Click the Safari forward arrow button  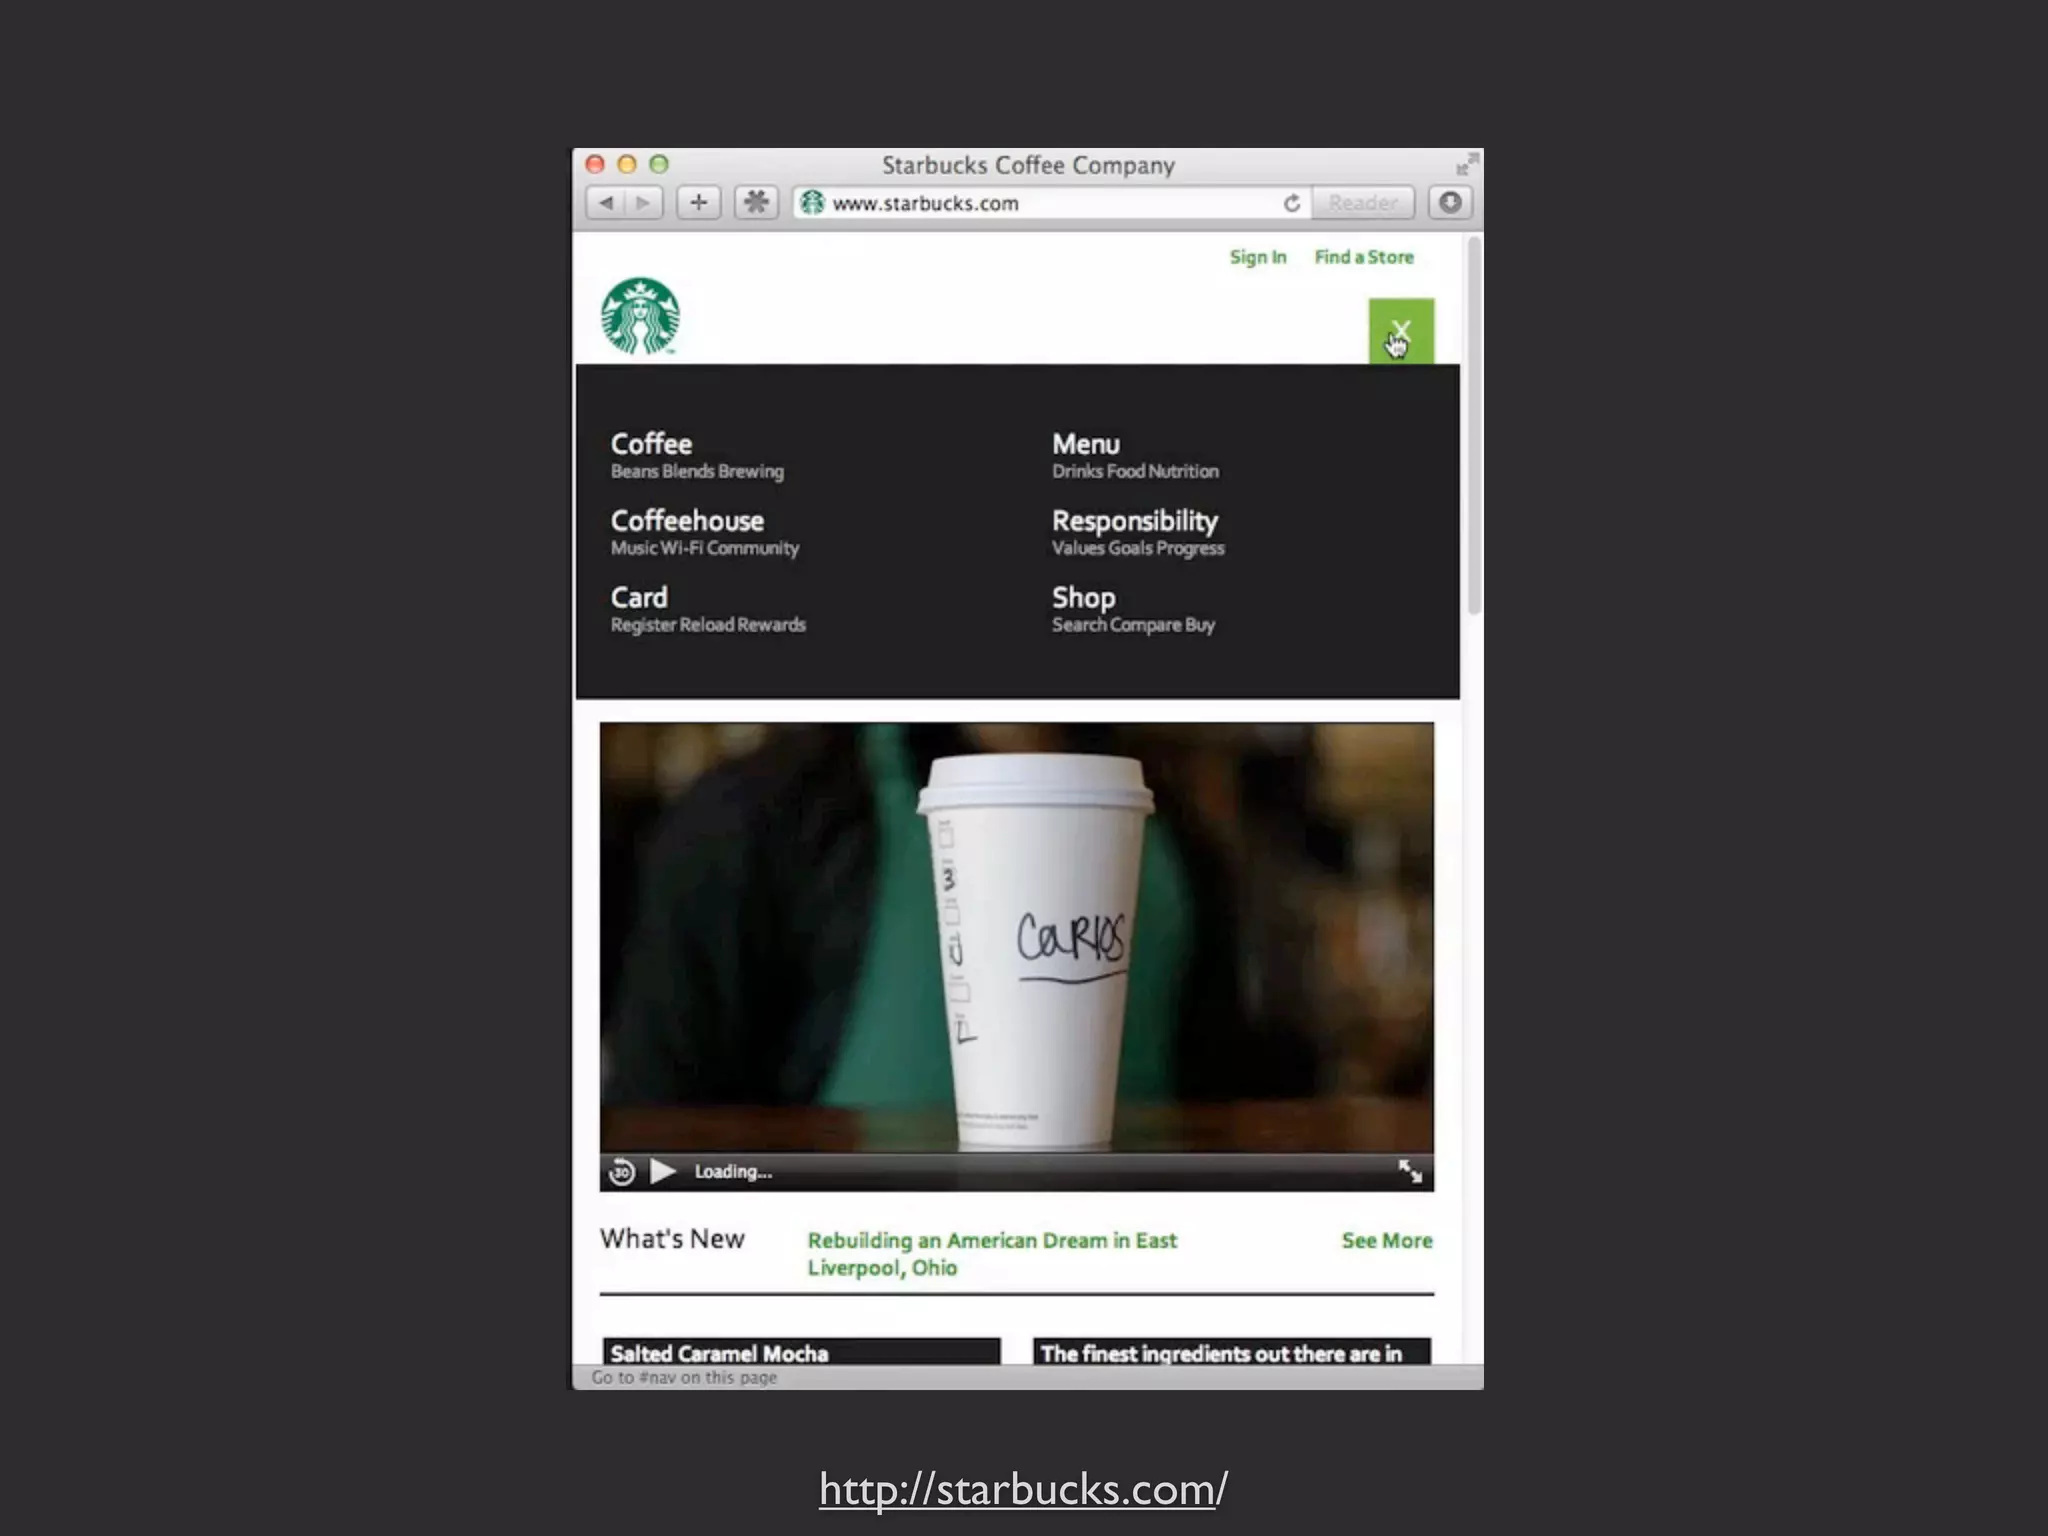coord(643,203)
